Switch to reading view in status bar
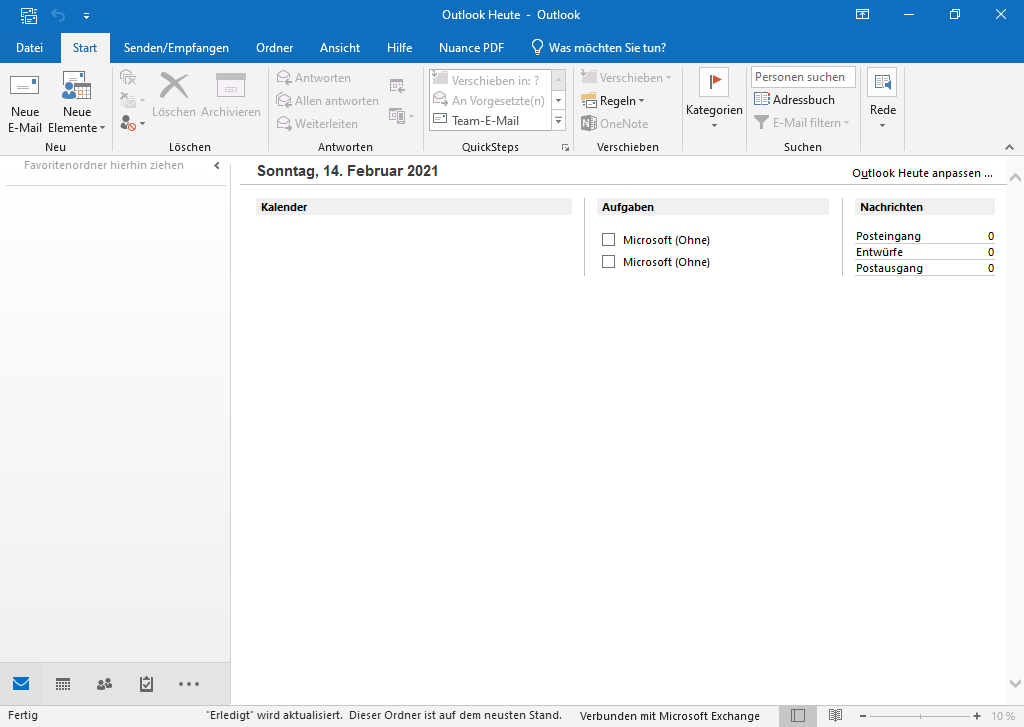 (x=836, y=716)
